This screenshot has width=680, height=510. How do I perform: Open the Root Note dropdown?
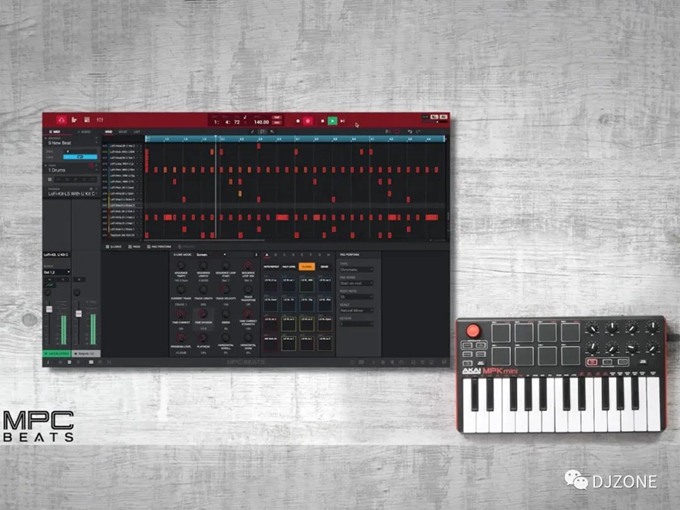pos(356,297)
